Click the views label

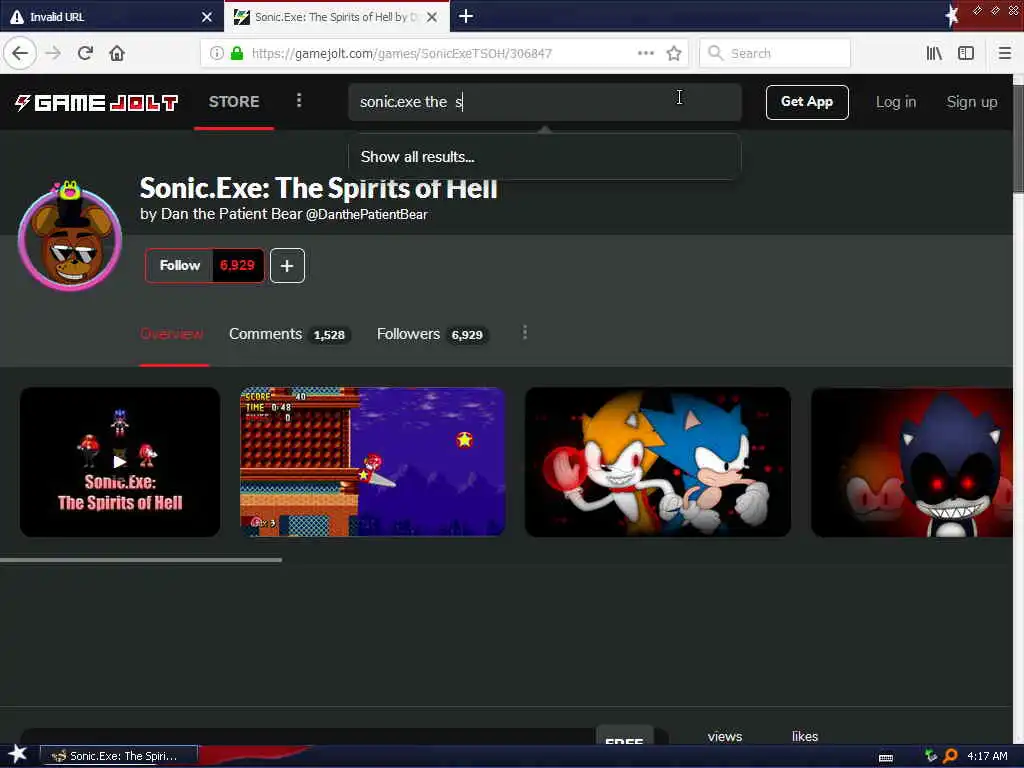[725, 736]
